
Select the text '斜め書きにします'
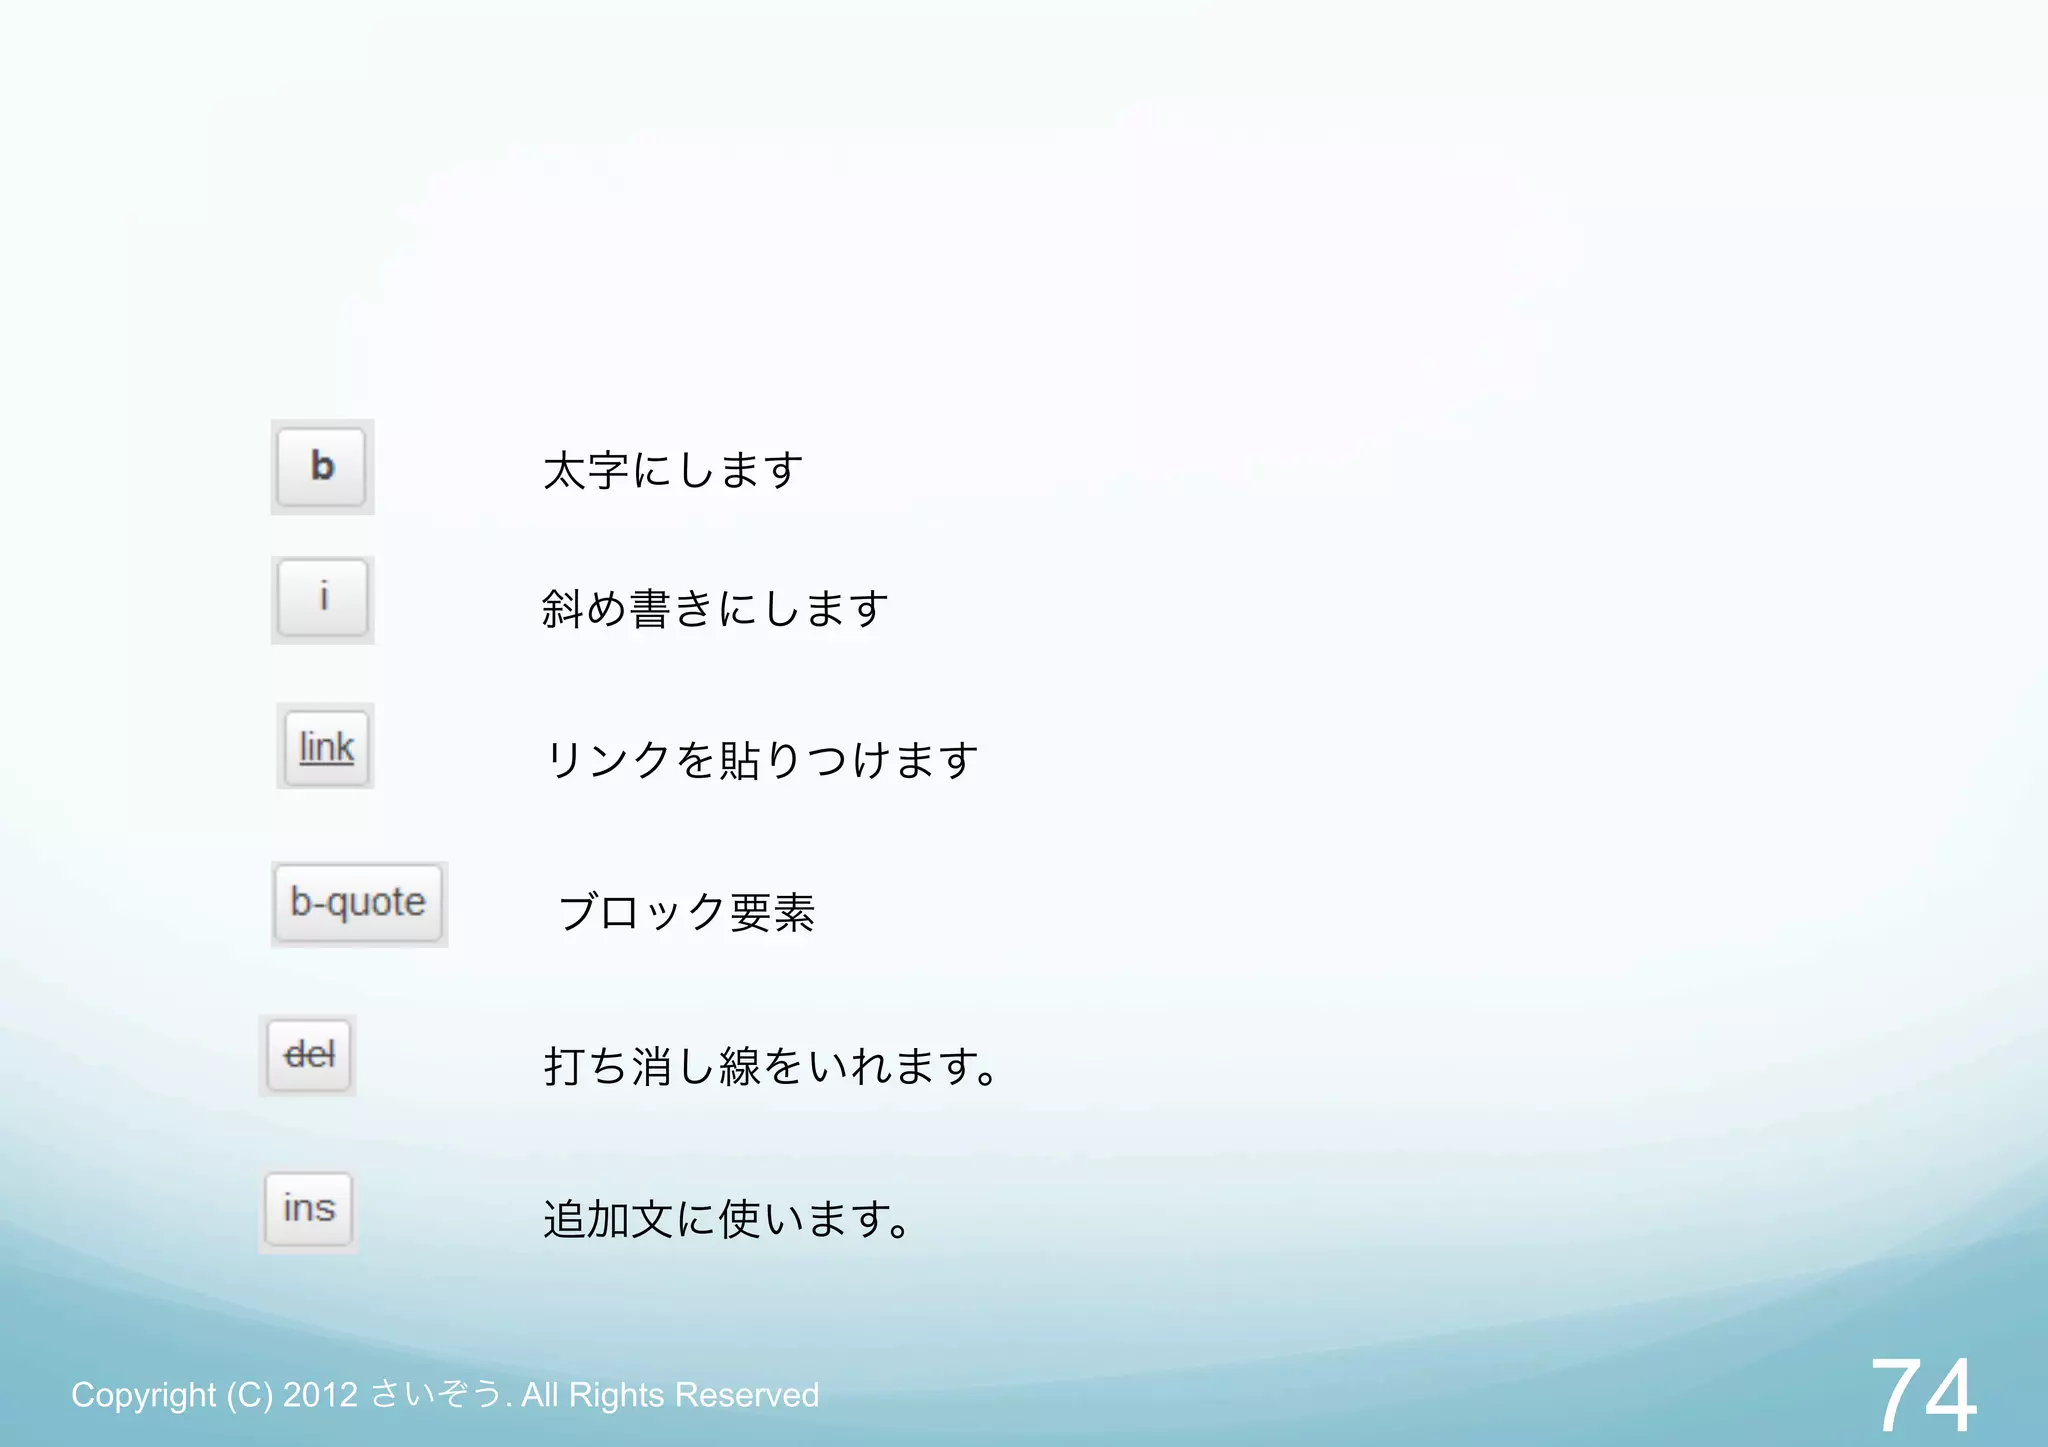715,608
